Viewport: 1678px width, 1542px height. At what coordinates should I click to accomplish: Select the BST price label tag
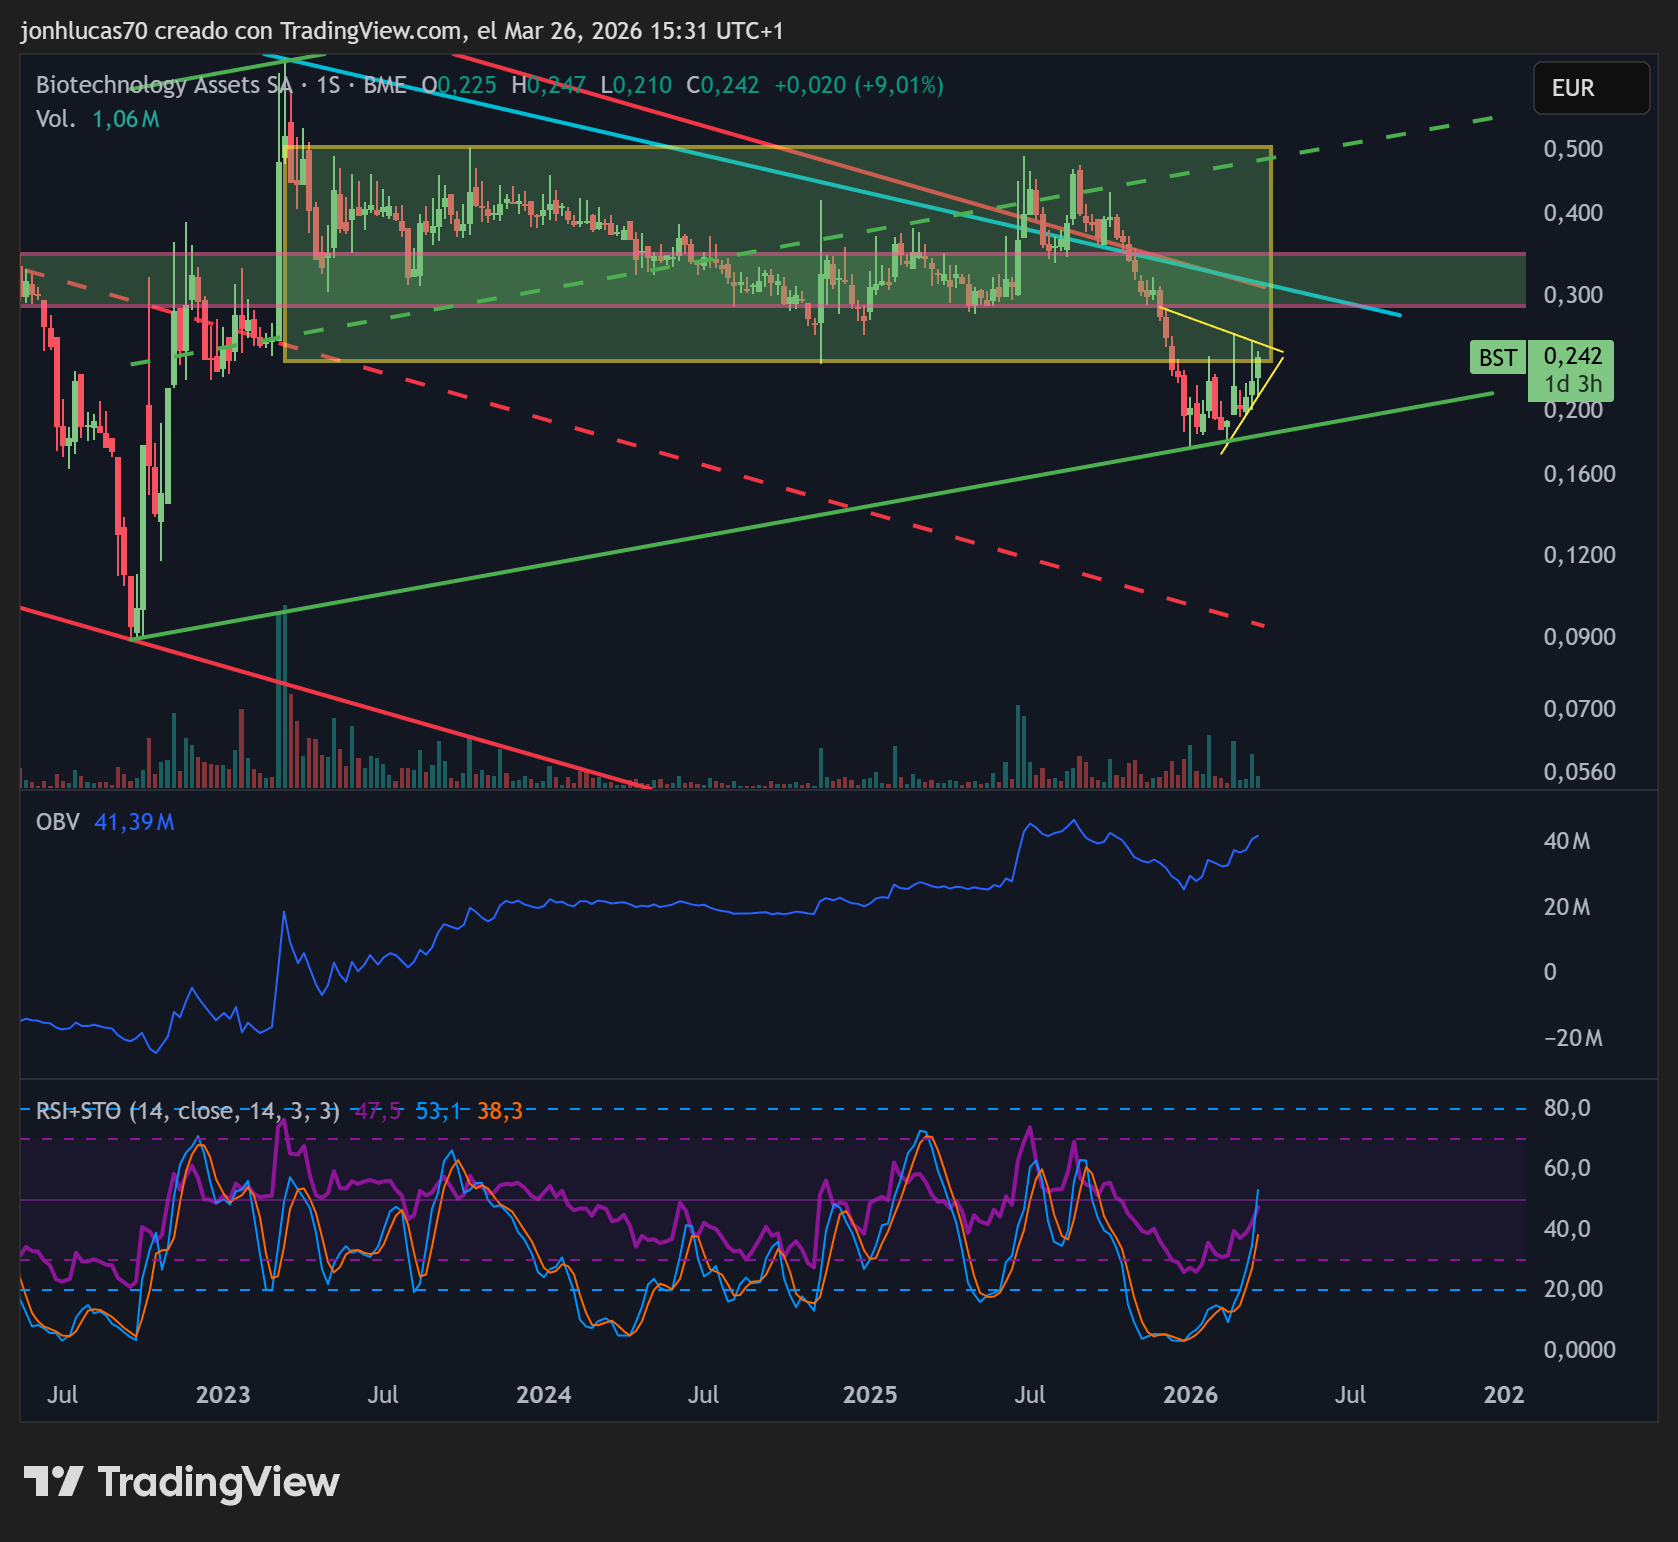pos(1497,357)
